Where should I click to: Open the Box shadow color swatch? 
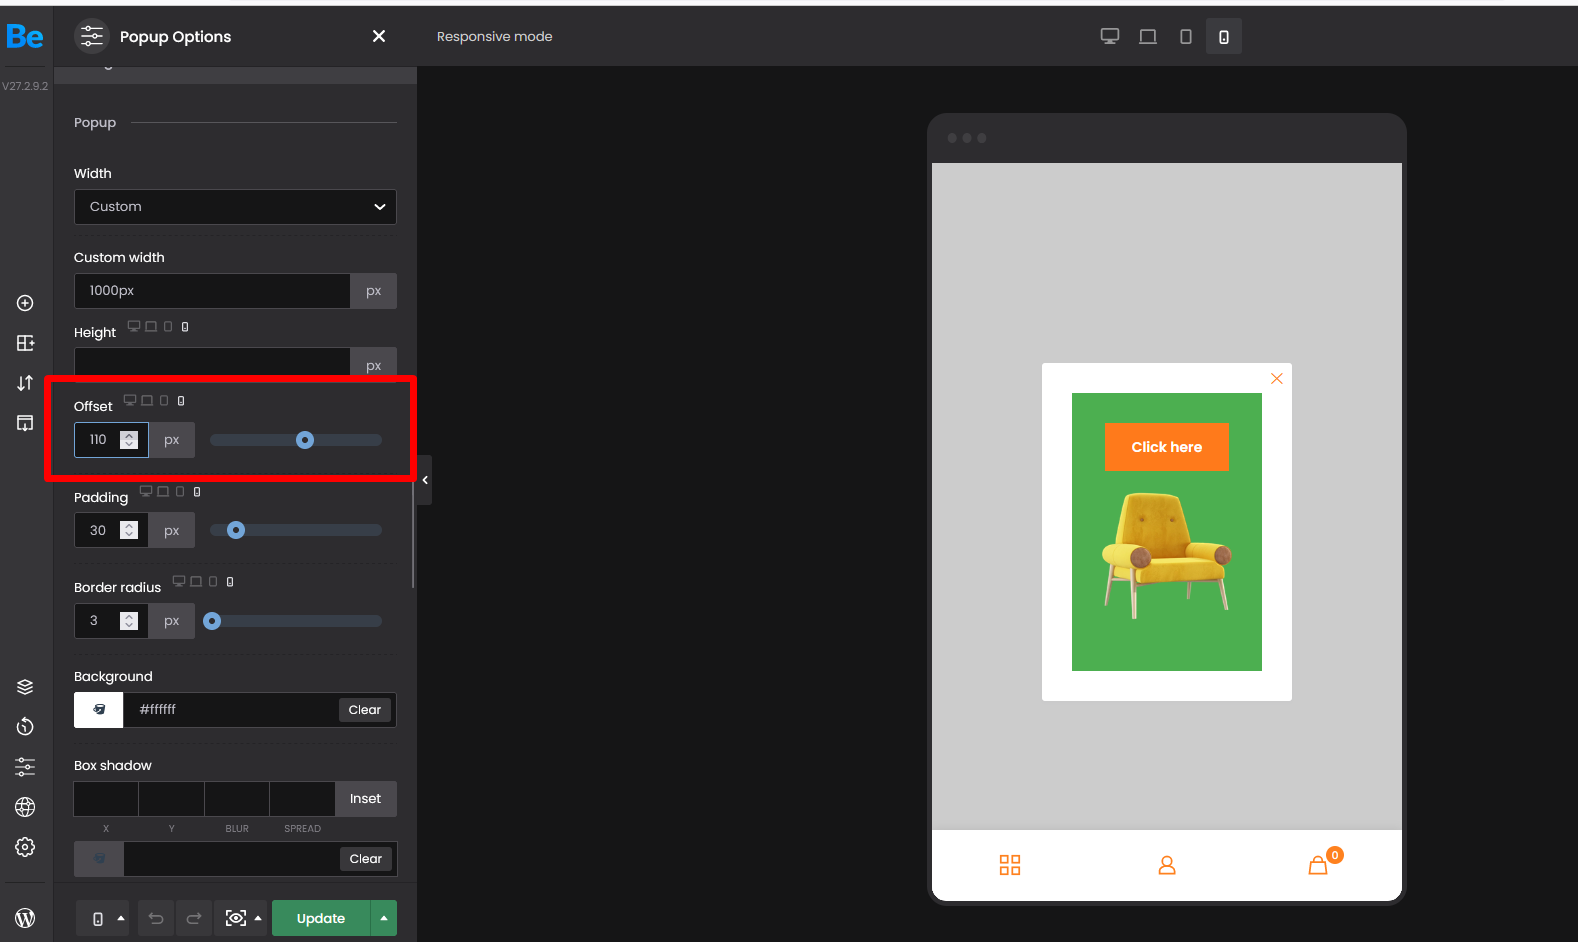[x=99, y=859]
